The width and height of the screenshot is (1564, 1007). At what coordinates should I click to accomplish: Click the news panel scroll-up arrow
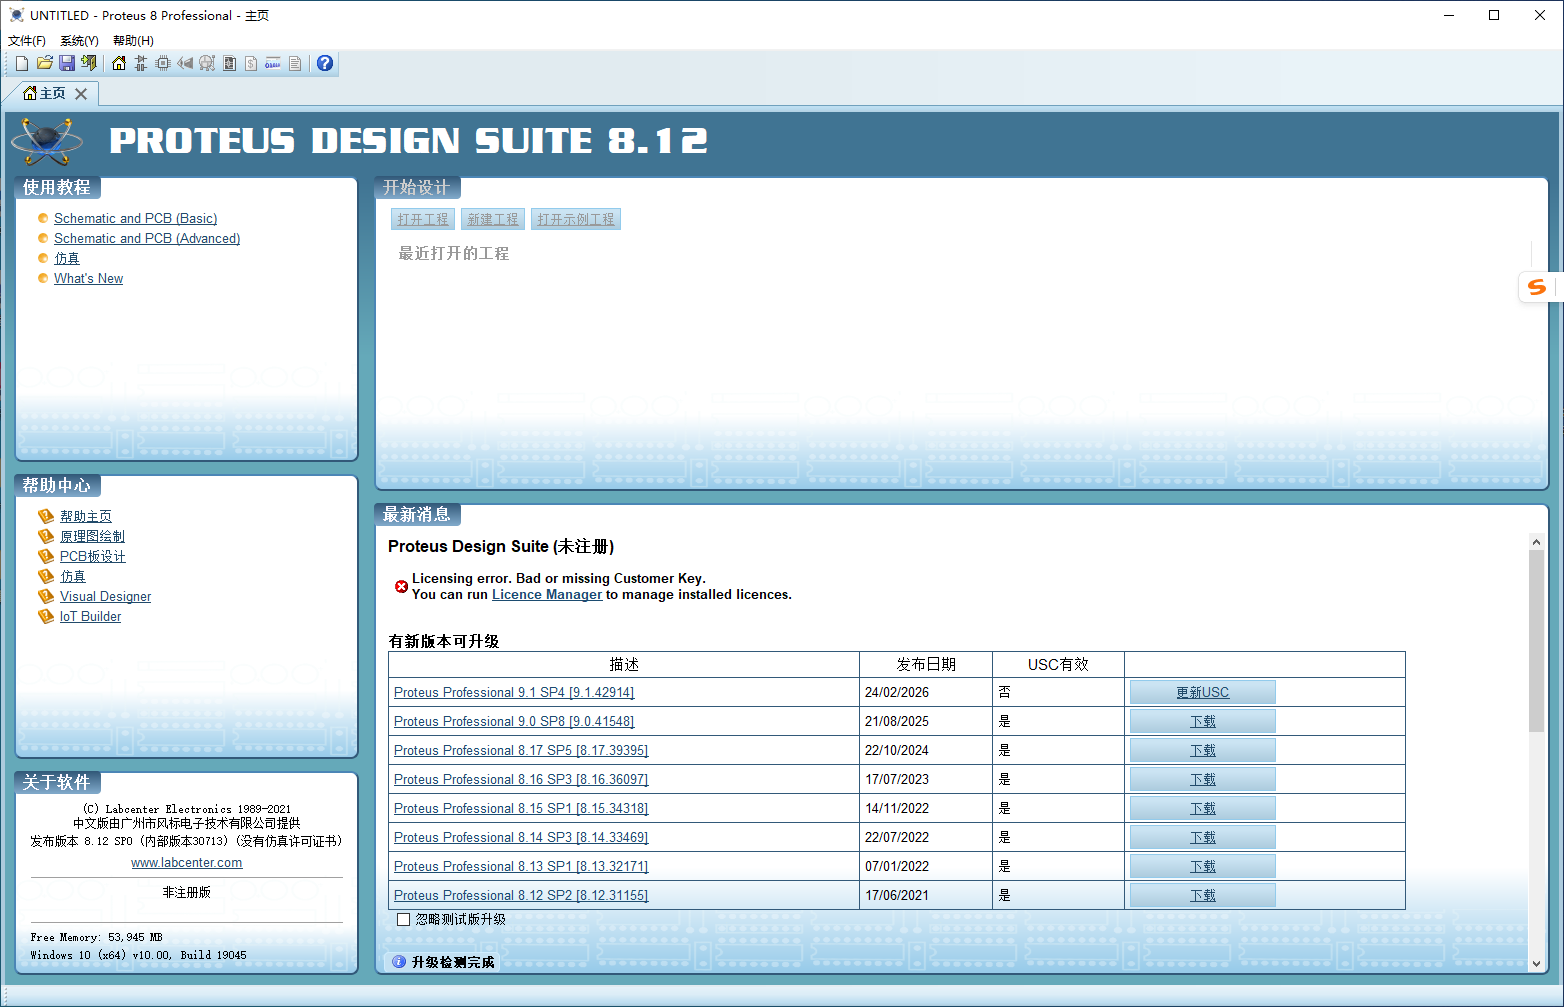click(x=1536, y=542)
